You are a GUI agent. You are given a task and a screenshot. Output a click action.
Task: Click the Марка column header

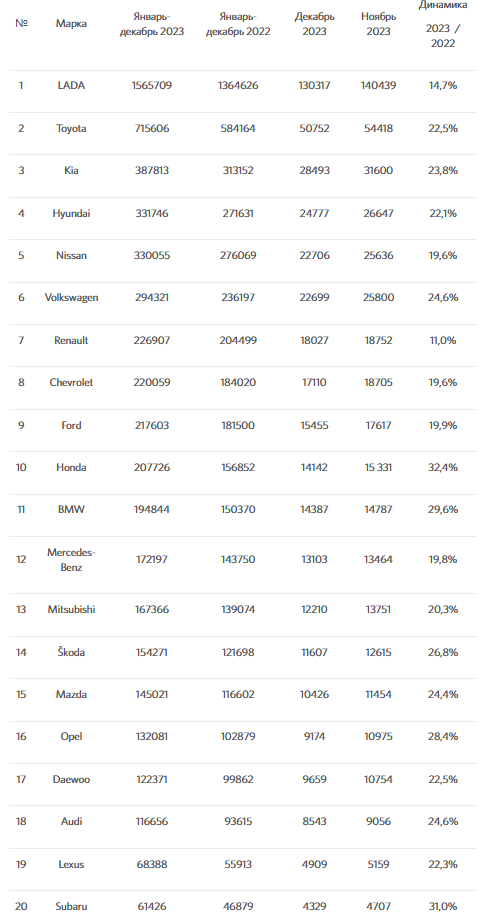pyautogui.click(x=71, y=24)
